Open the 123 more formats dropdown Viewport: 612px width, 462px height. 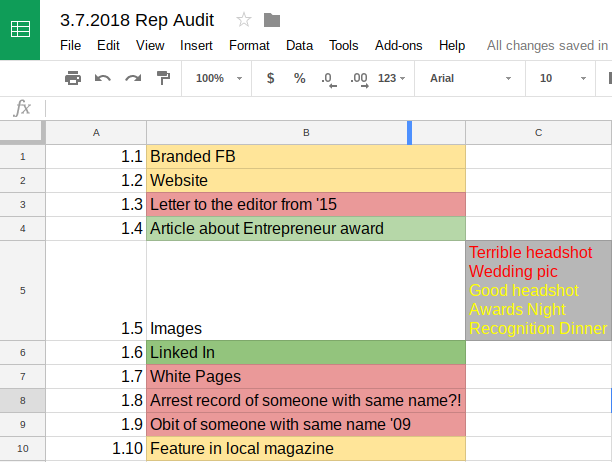(x=391, y=78)
